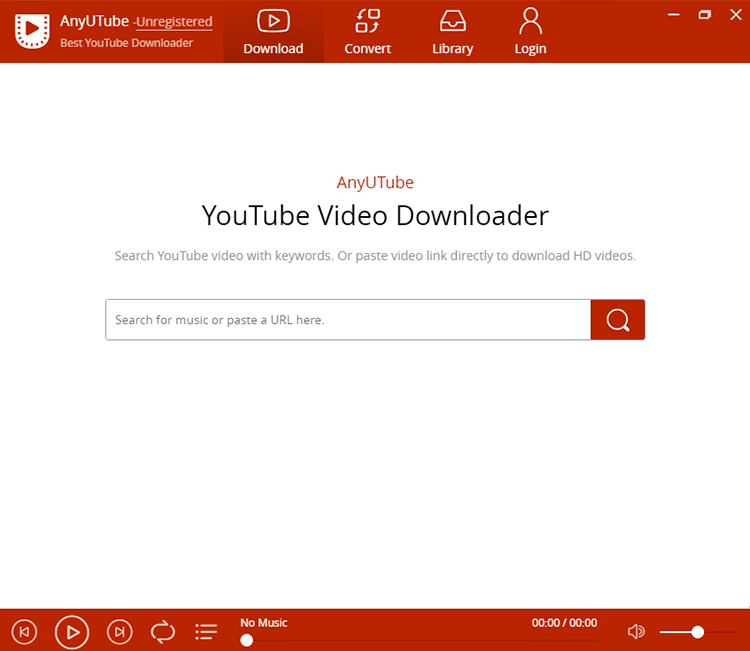Screen dimensions: 750x651
Task: Open the Download tab
Action: click(x=273, y=32)
